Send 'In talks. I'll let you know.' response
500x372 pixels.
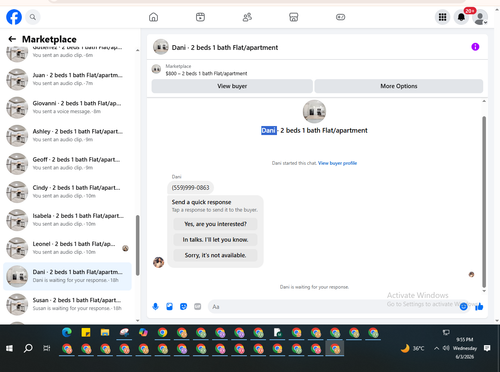[x=215, y=240]
